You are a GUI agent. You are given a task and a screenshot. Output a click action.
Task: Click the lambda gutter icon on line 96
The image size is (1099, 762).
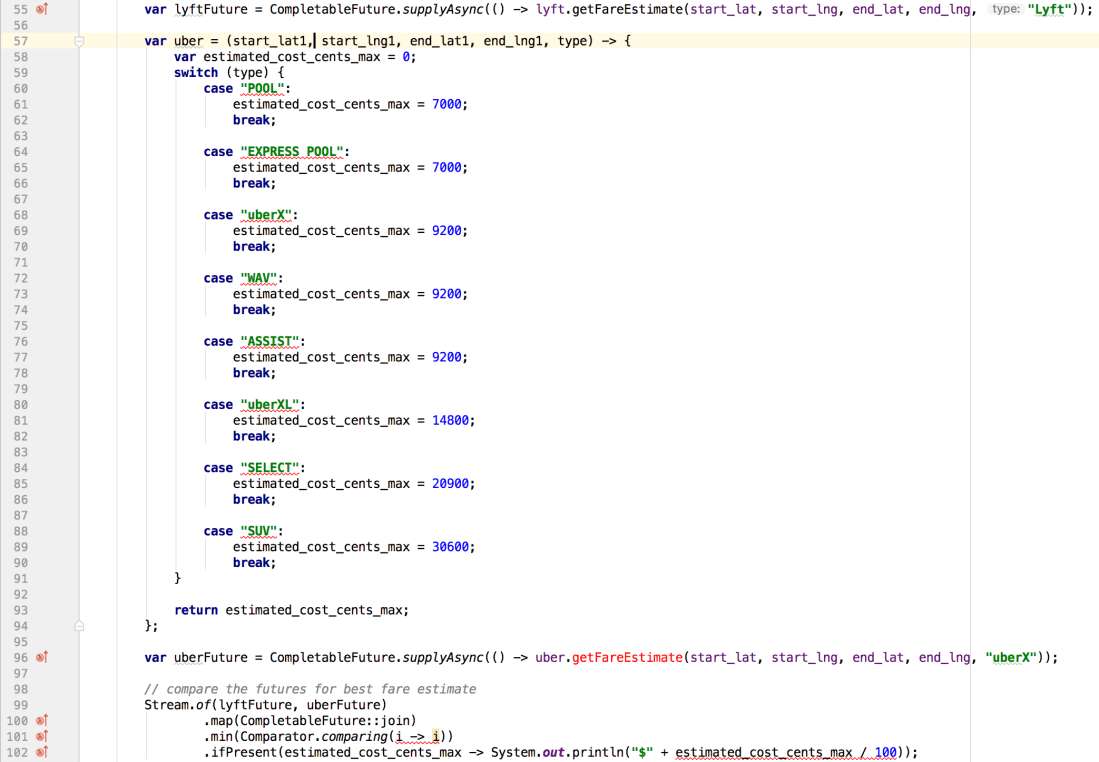[x=42, y=657]
